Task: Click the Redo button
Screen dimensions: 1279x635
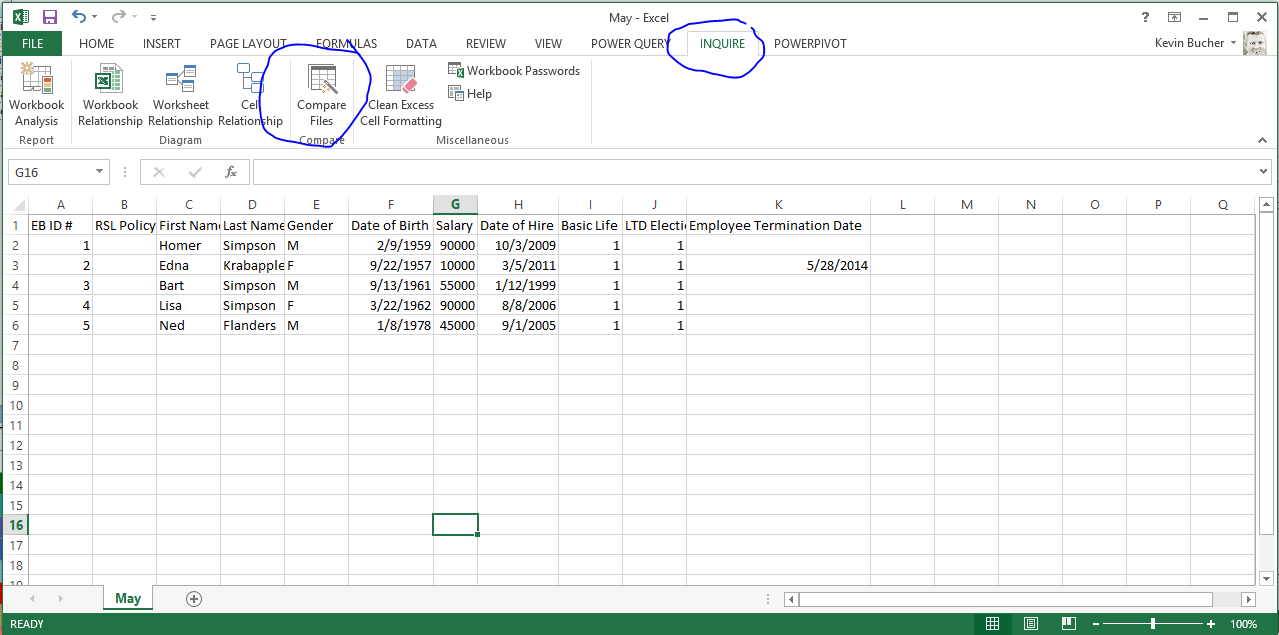Action: (x=119, y=17)
